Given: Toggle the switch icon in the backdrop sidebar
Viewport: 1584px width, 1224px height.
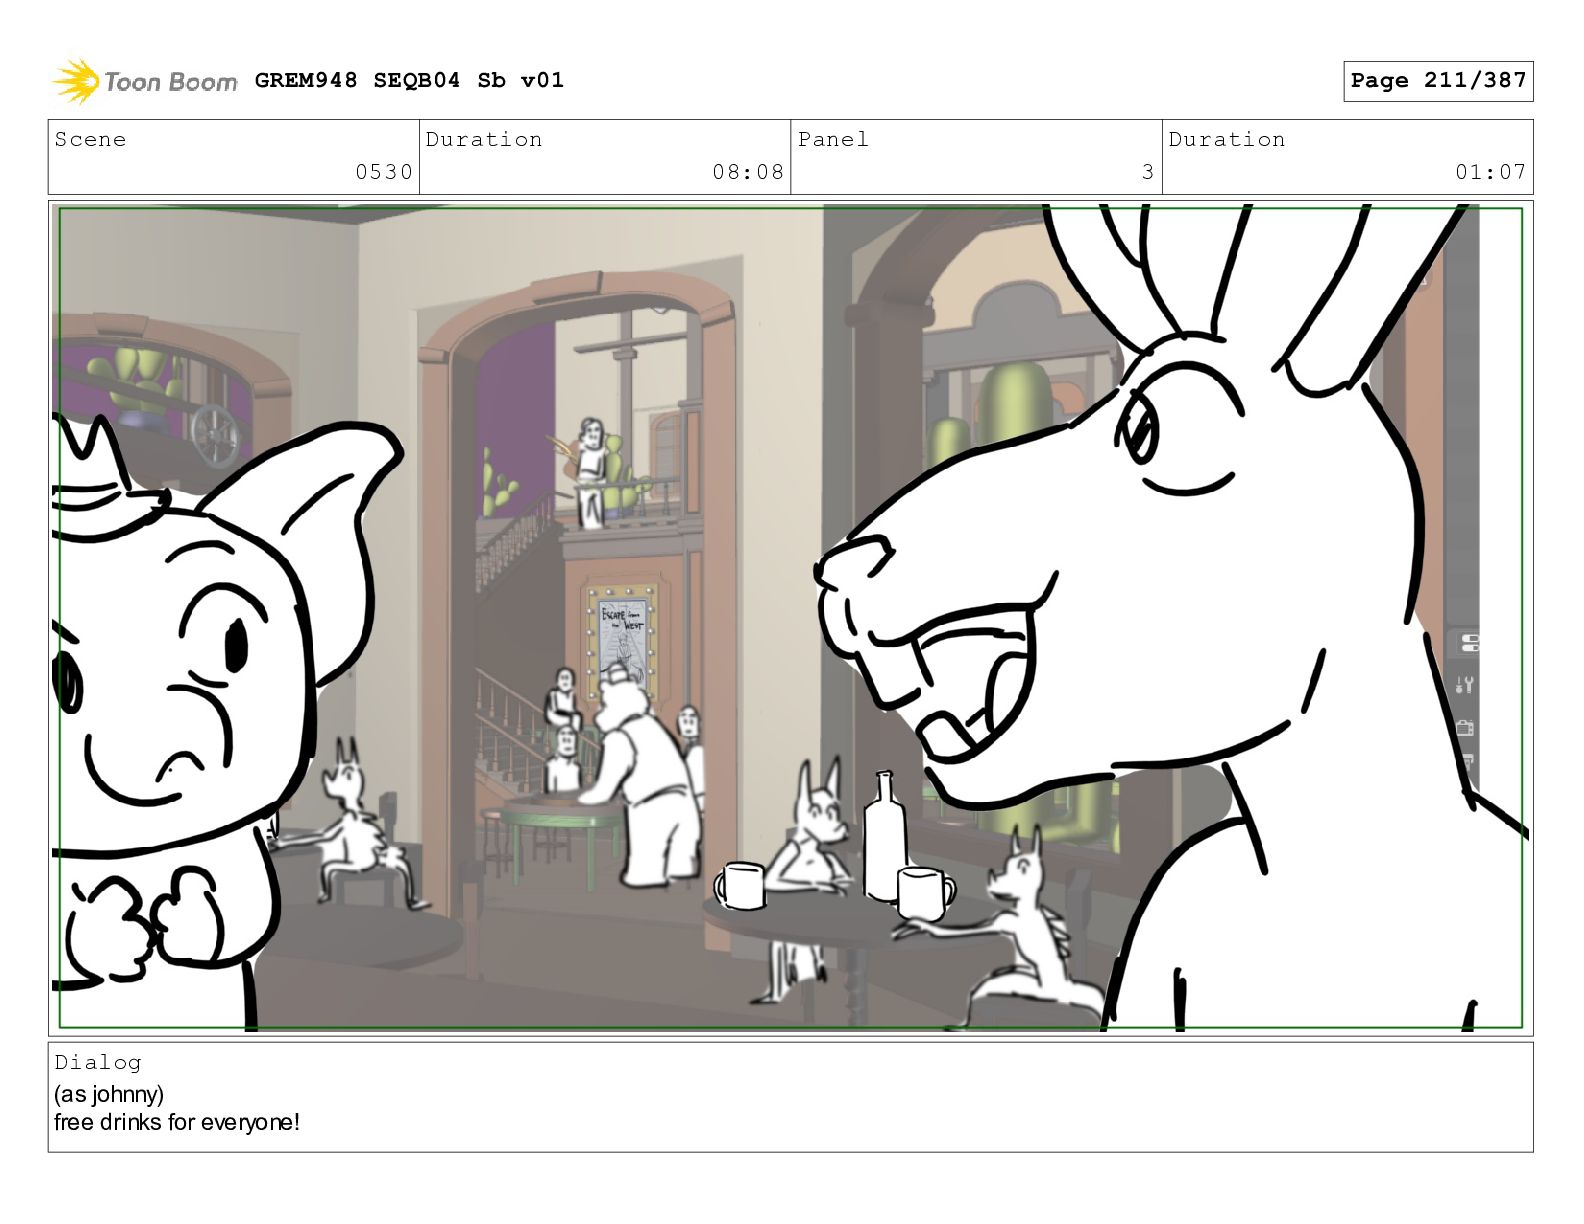Looking at the screenshot, I should click(x=1469, y=642).
